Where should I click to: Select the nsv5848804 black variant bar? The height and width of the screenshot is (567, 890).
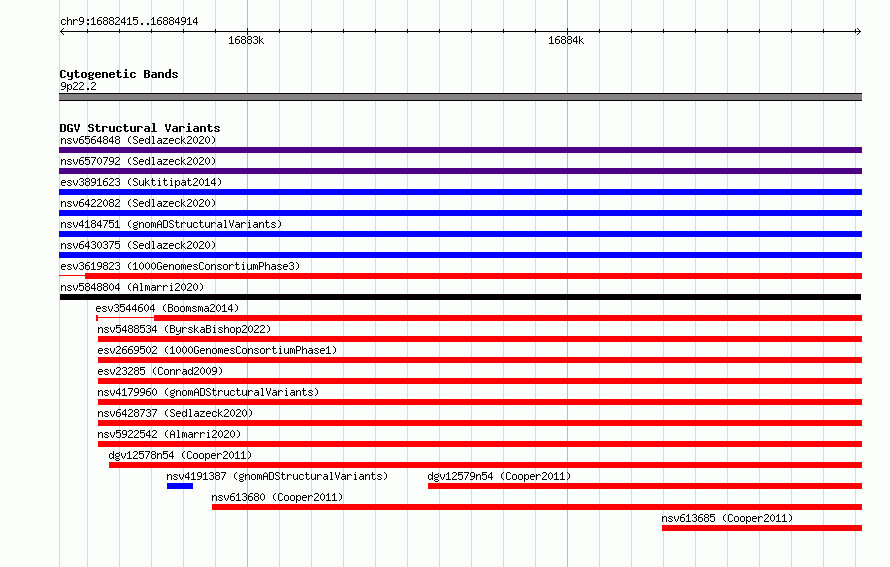(x=460, y=297)
